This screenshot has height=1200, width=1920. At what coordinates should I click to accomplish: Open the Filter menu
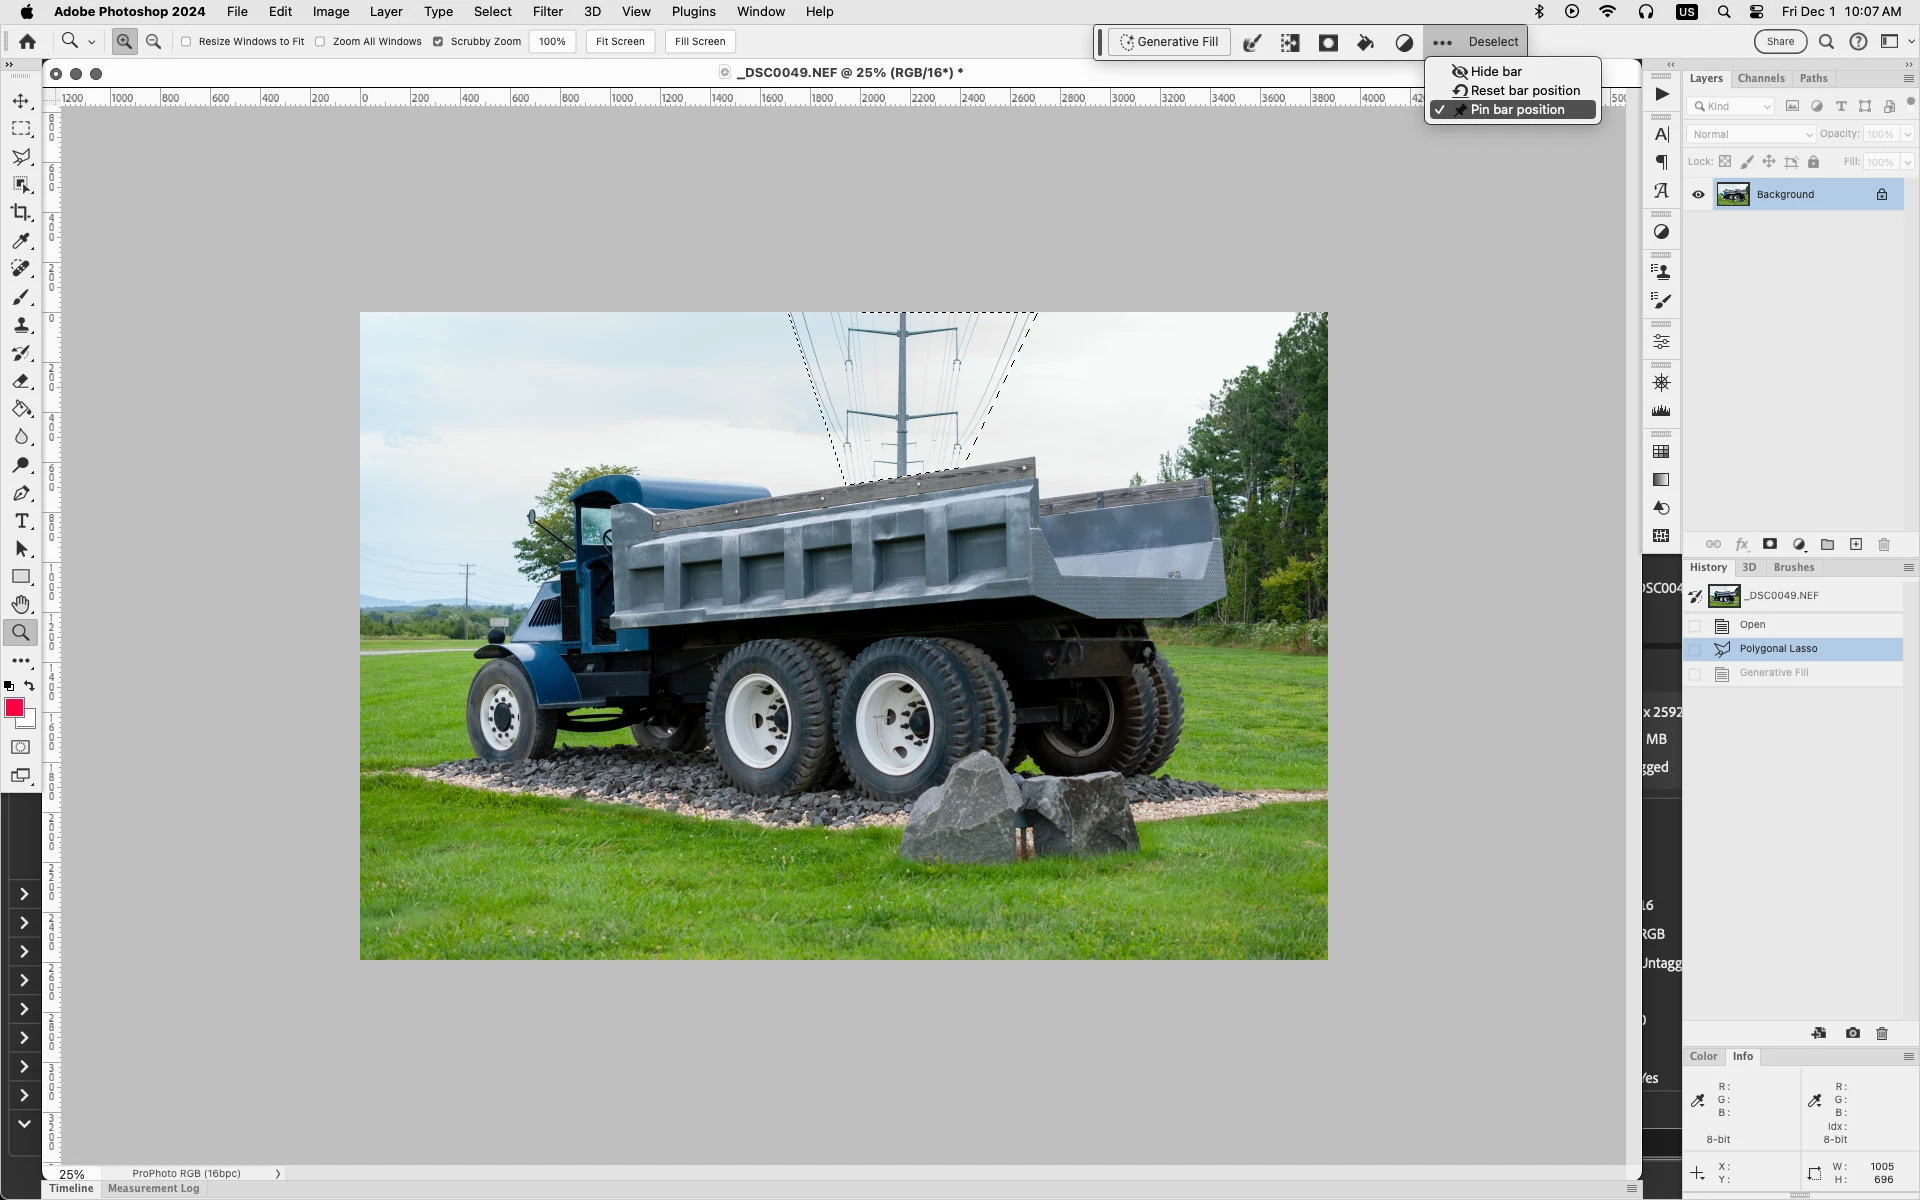coord(547,12)
